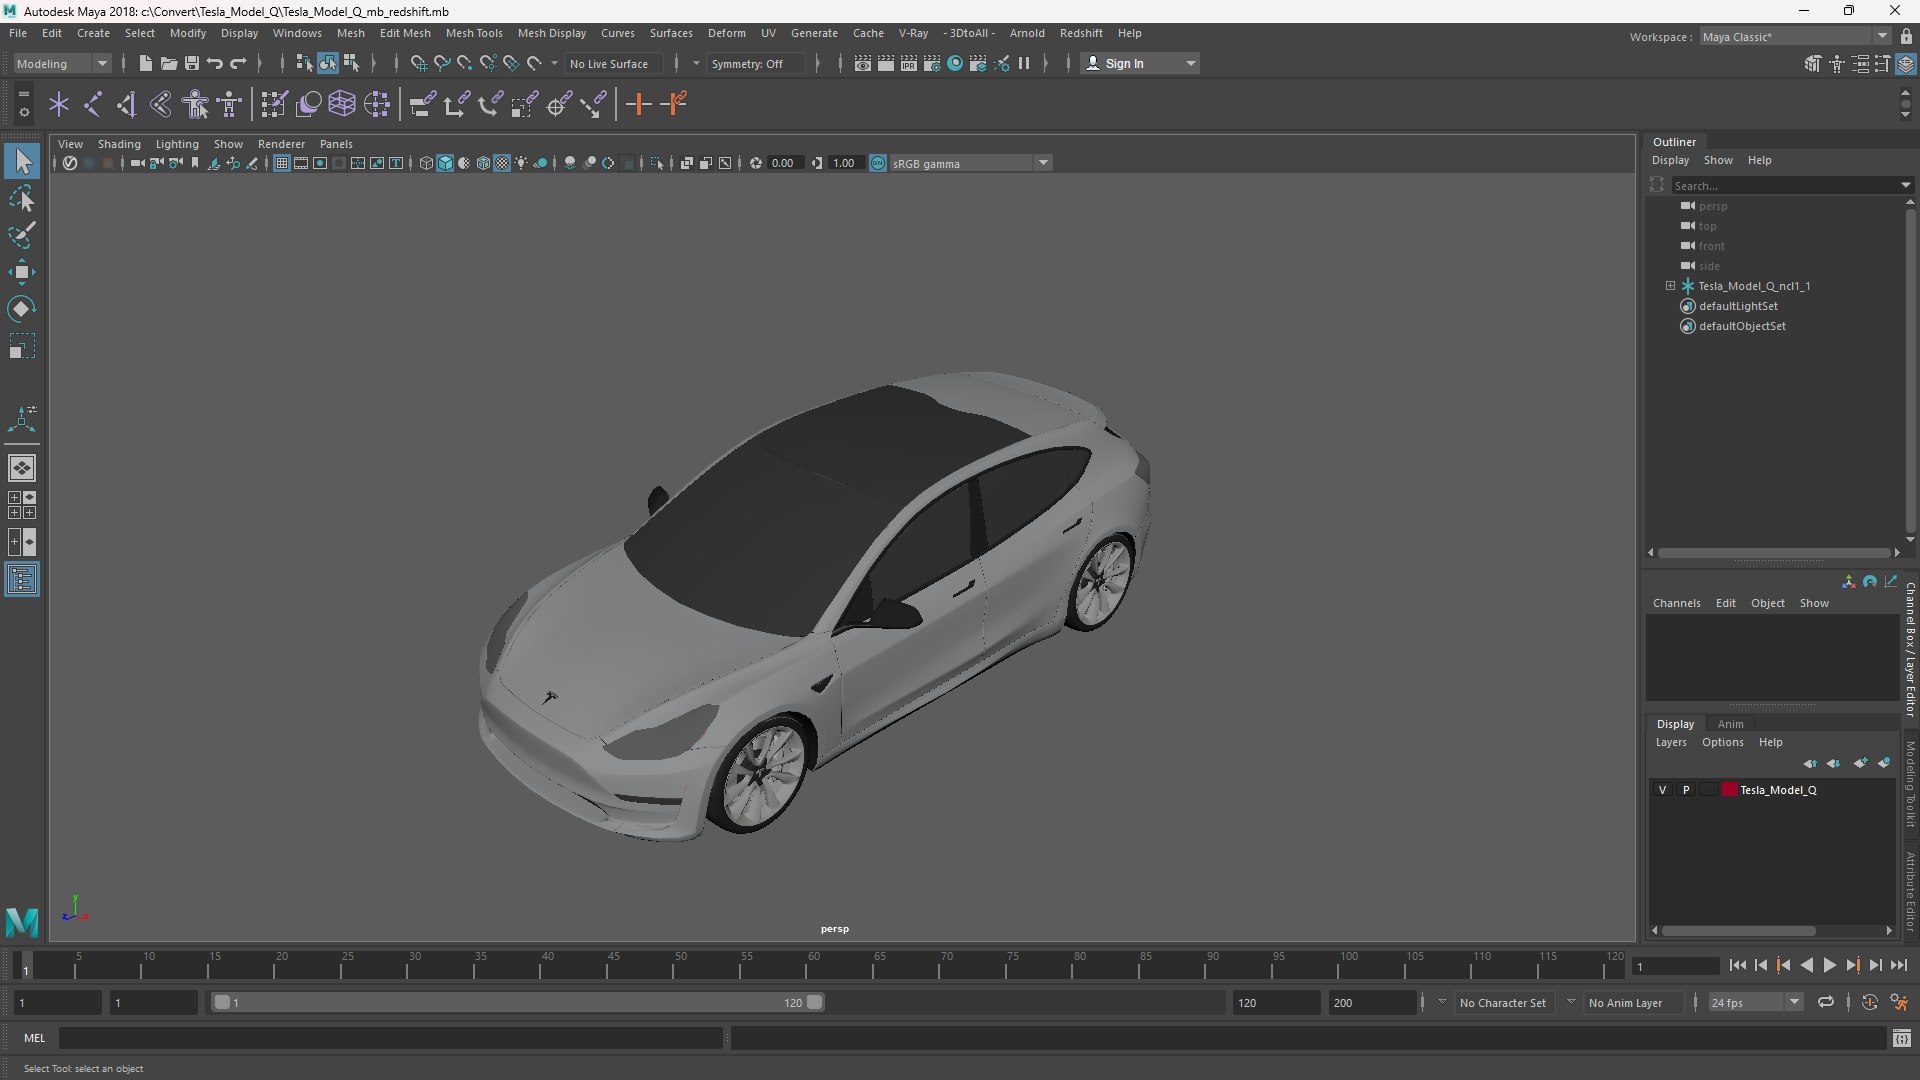The width and height of the screenshot is (1920, 1080).
Task: Switch to single pane layout
Action: pos(22,468)
